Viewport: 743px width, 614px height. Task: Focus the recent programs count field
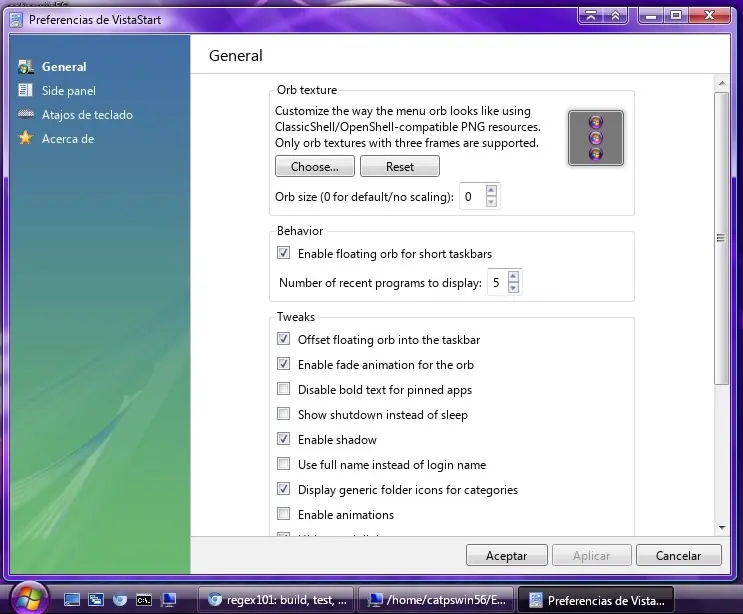click(497, 283)
